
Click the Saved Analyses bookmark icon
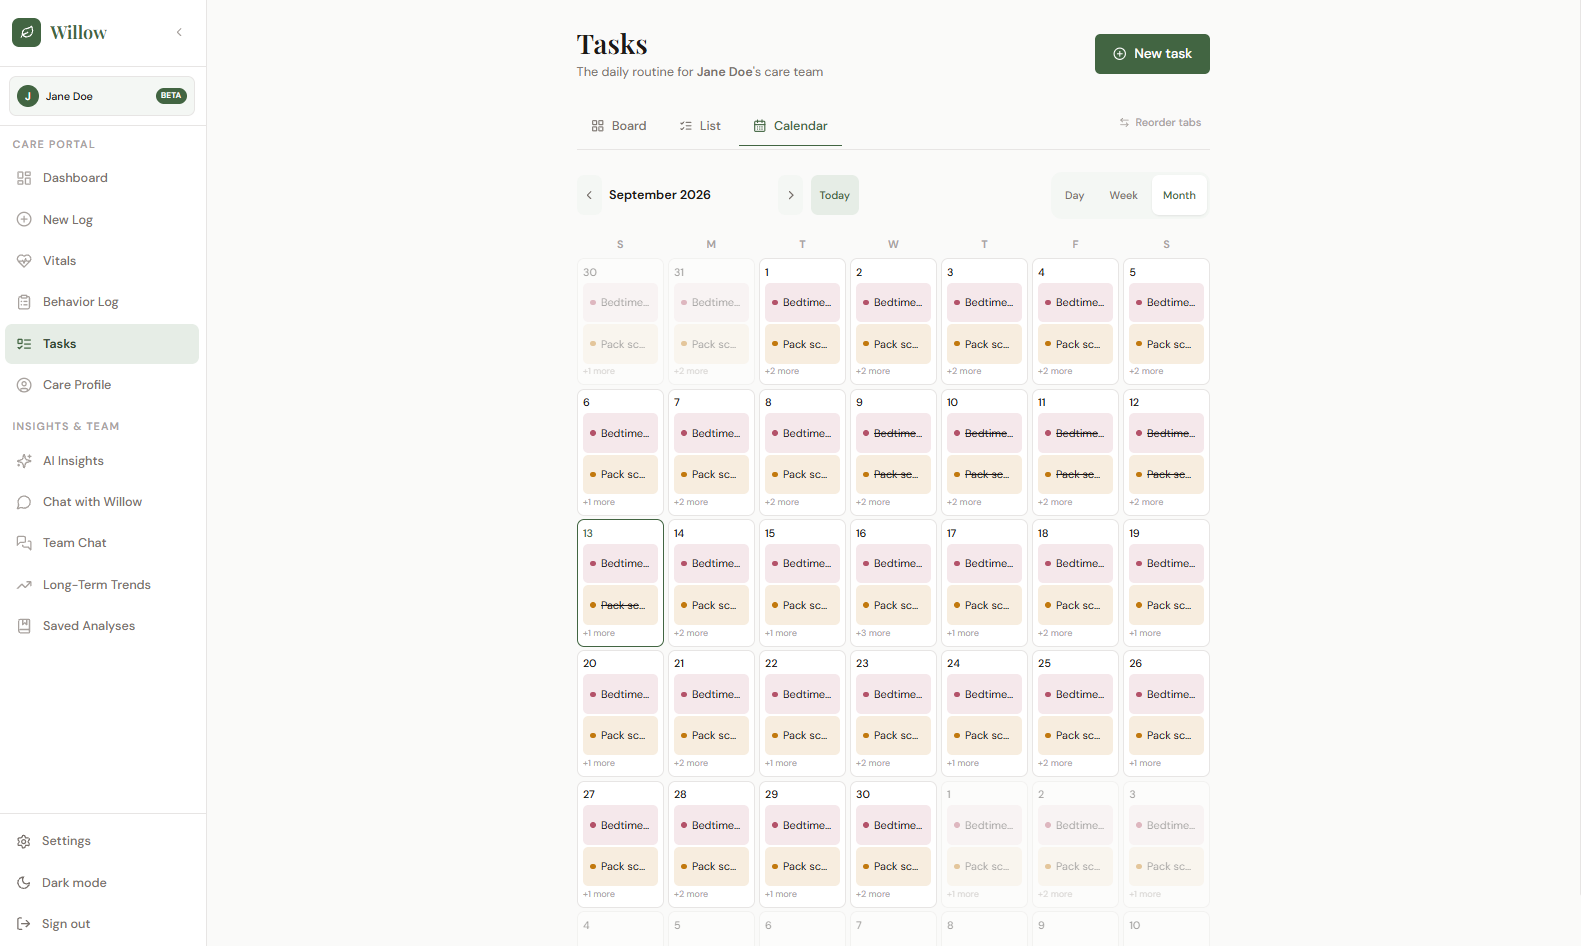coord(24,626)
